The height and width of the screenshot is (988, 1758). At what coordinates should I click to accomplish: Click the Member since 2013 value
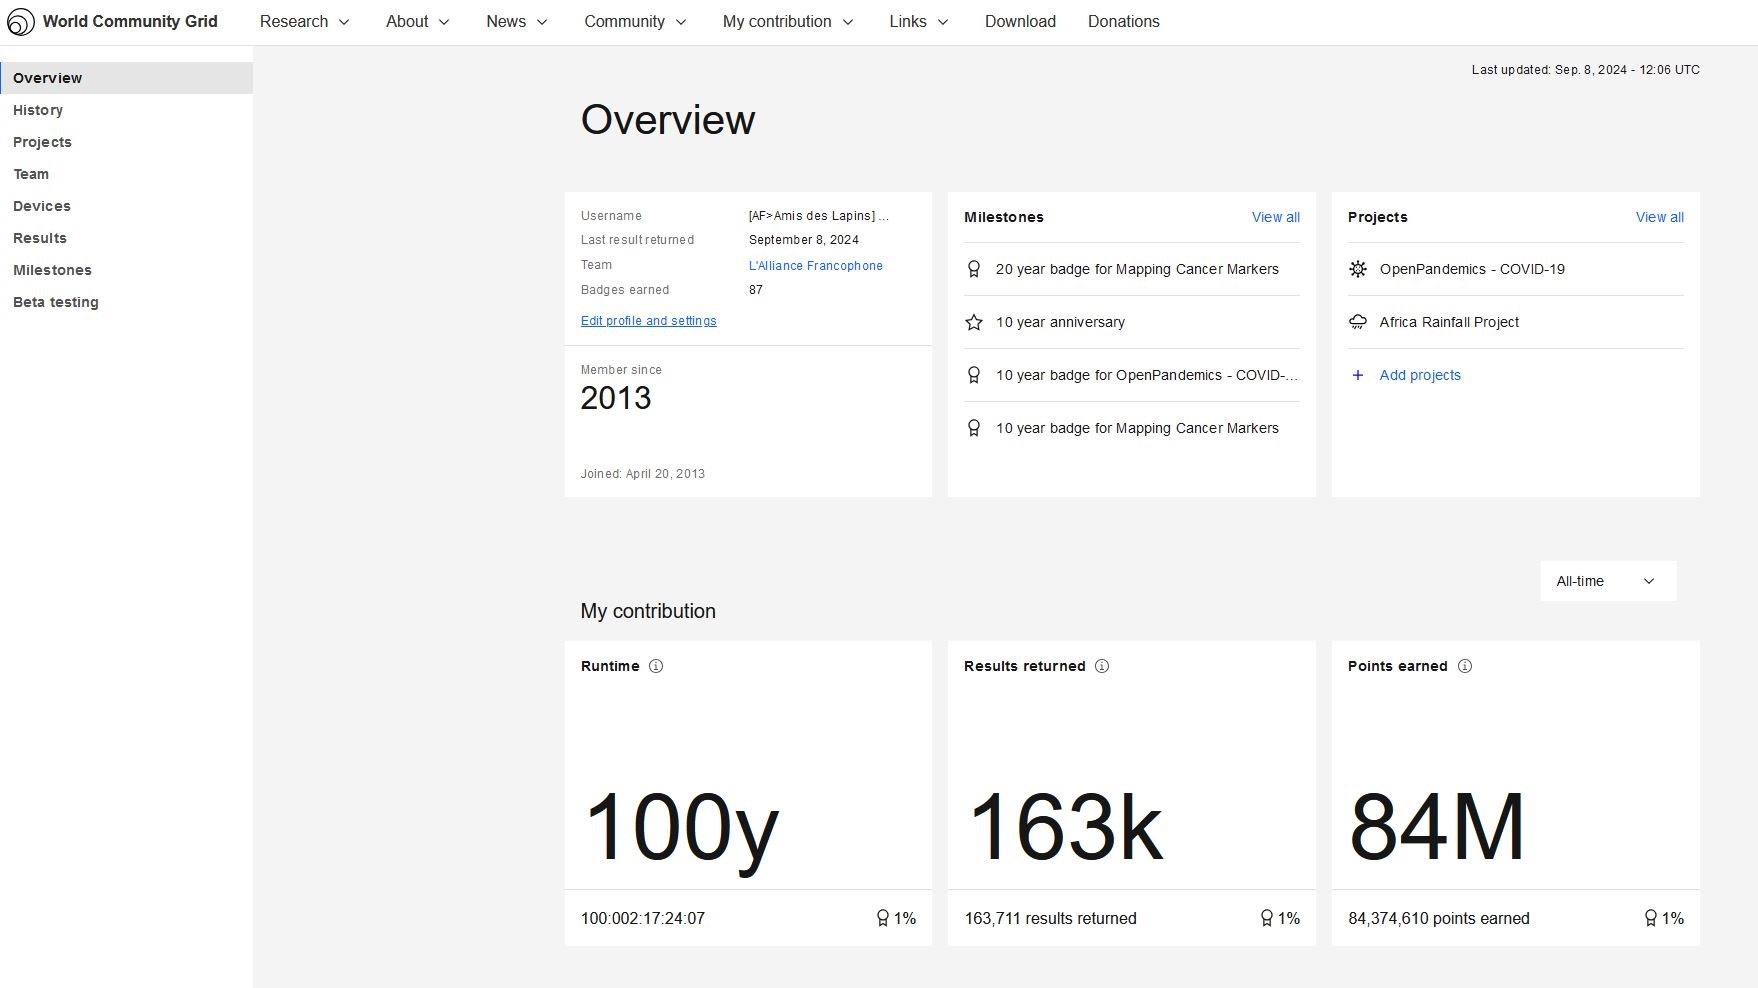616,398
